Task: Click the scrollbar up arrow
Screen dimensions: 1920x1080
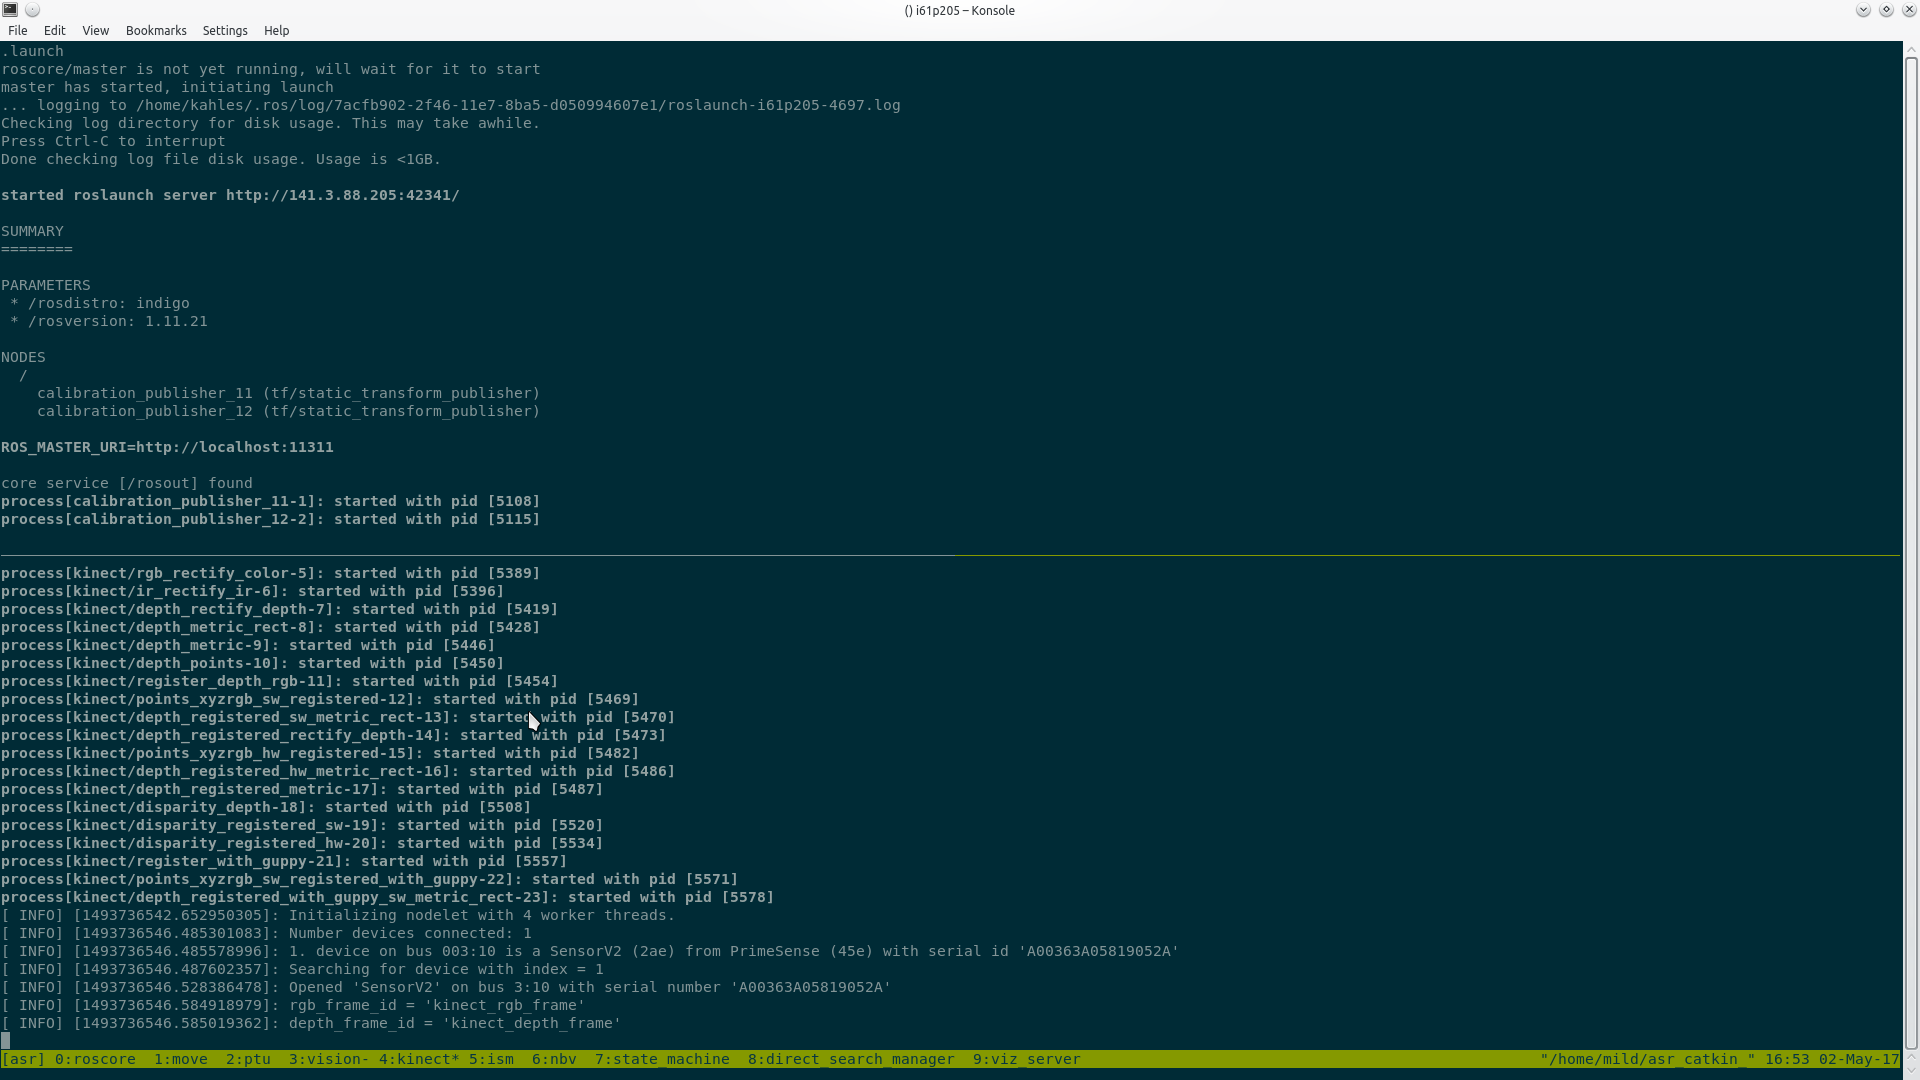Action: point(1911,48)
